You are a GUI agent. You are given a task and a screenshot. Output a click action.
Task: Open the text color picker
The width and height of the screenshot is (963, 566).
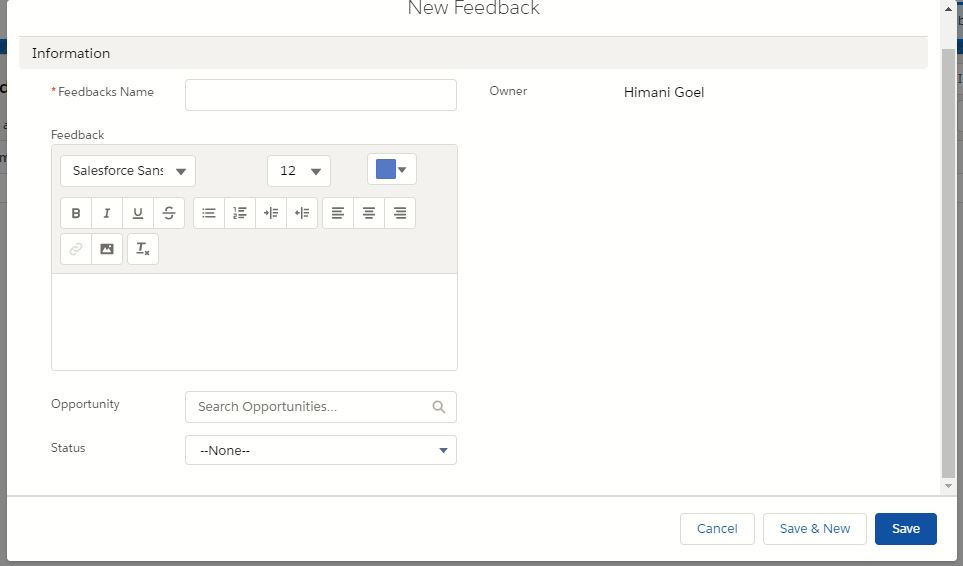click(x=391, y=170)
